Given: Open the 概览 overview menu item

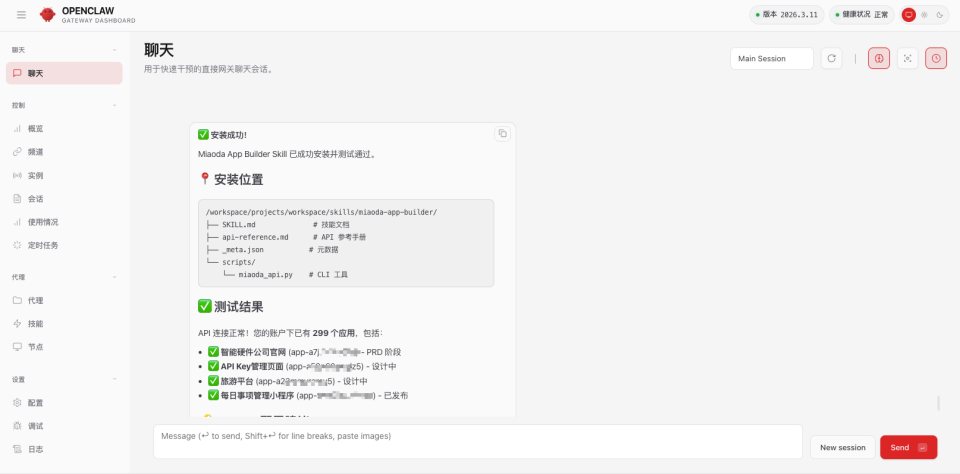Looking at the screenshot, I should (35, 129).
